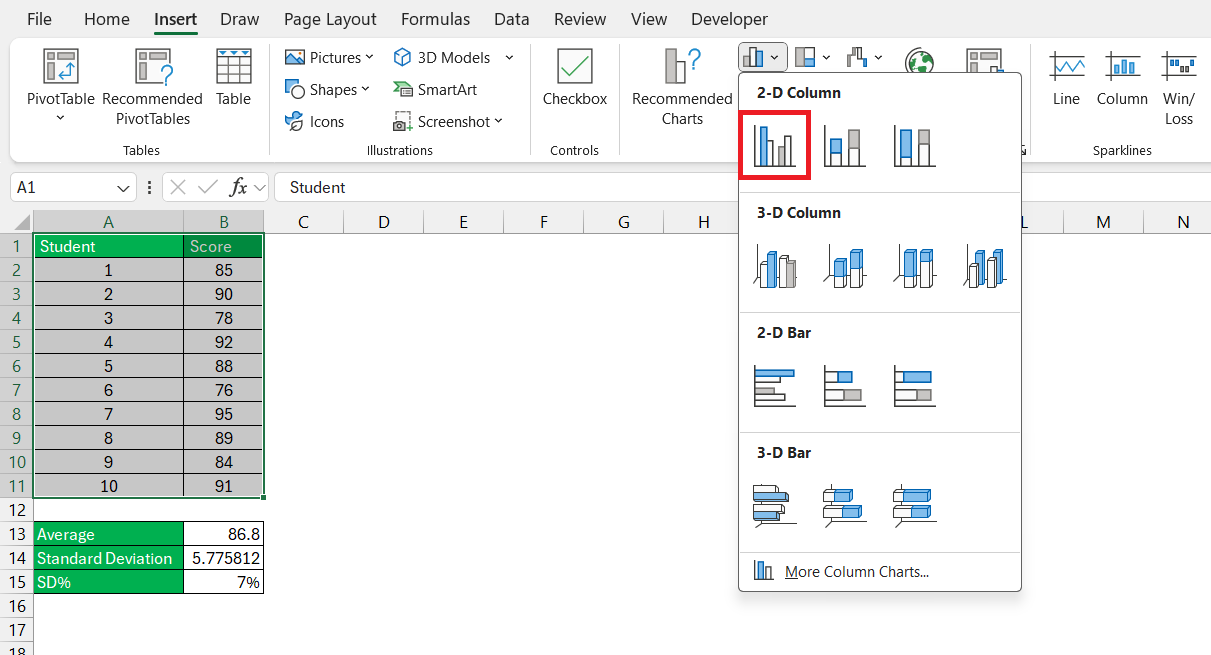The height and width of the screenshot is (655, 1211).
Task: Switch to the View tab
Action: pos(649,19)
